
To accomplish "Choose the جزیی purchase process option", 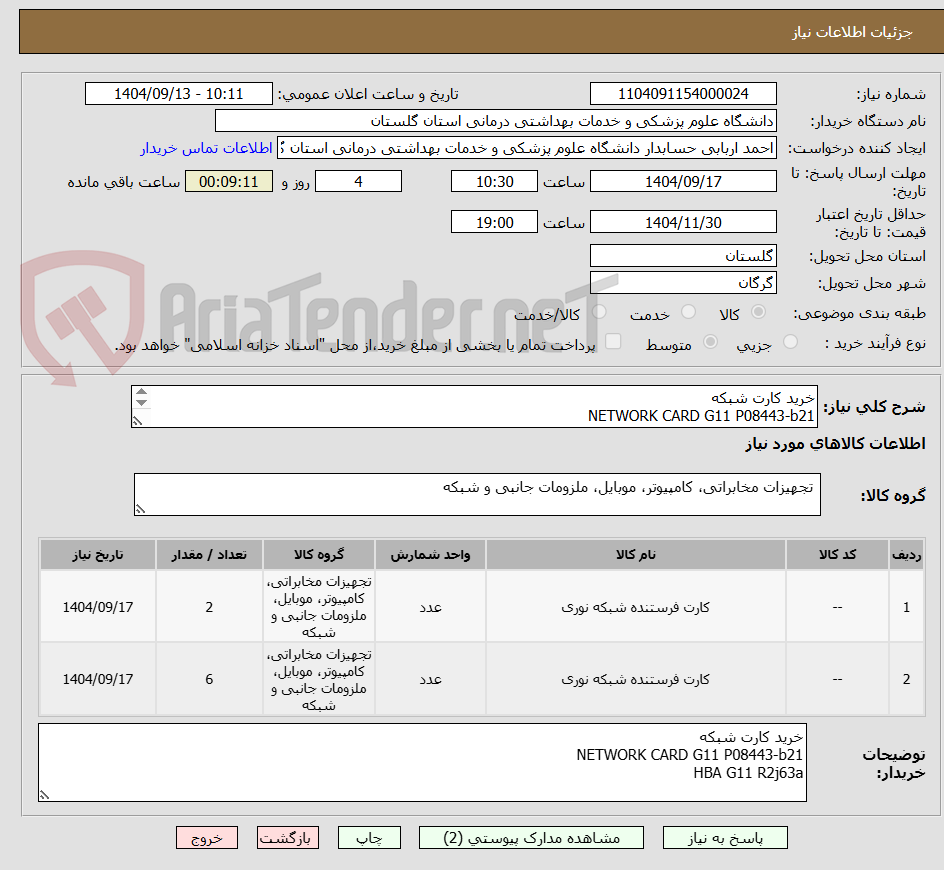I will pyautogui.click(x=790, y=342).
